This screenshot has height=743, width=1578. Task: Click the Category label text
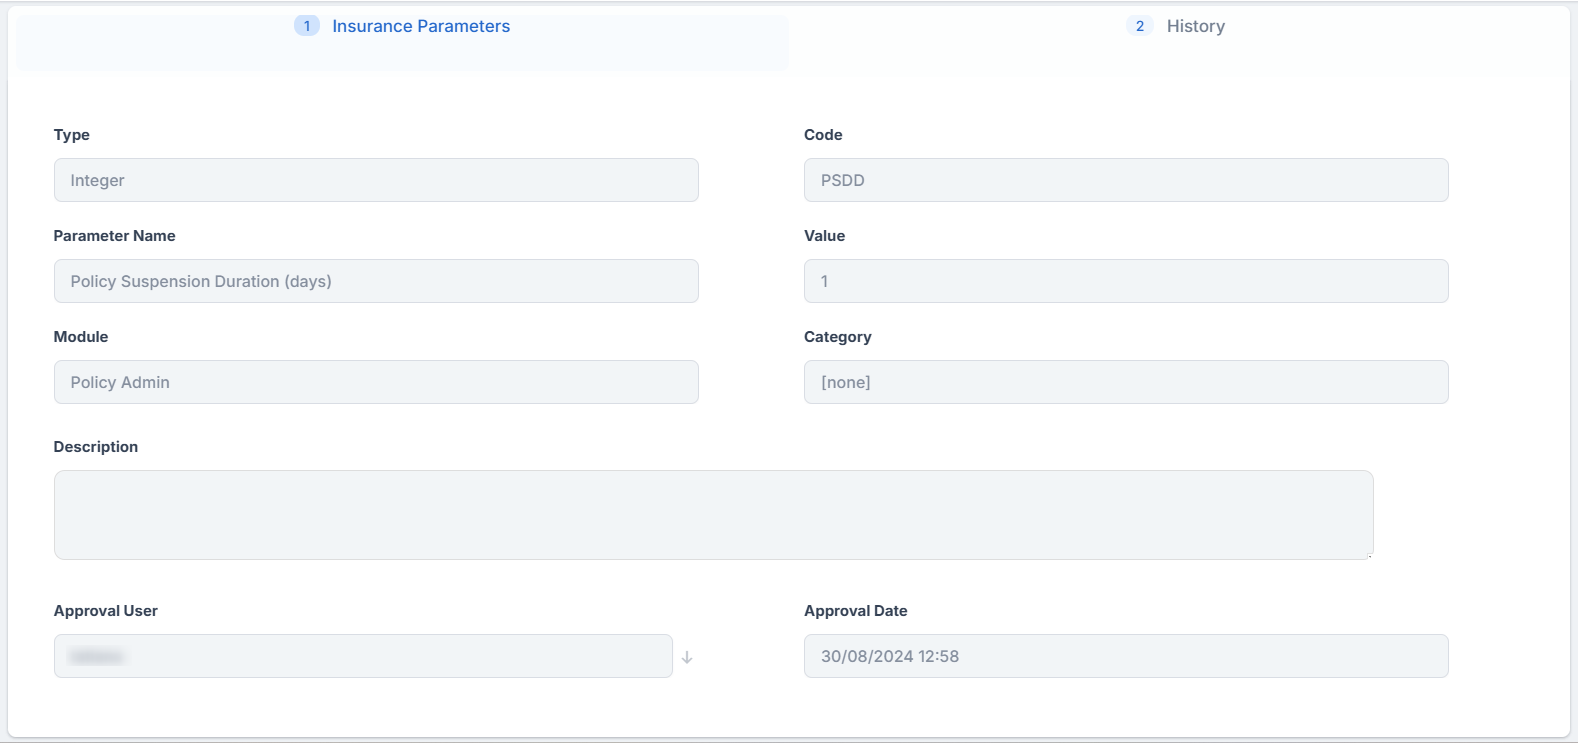[x=837, y=337]
